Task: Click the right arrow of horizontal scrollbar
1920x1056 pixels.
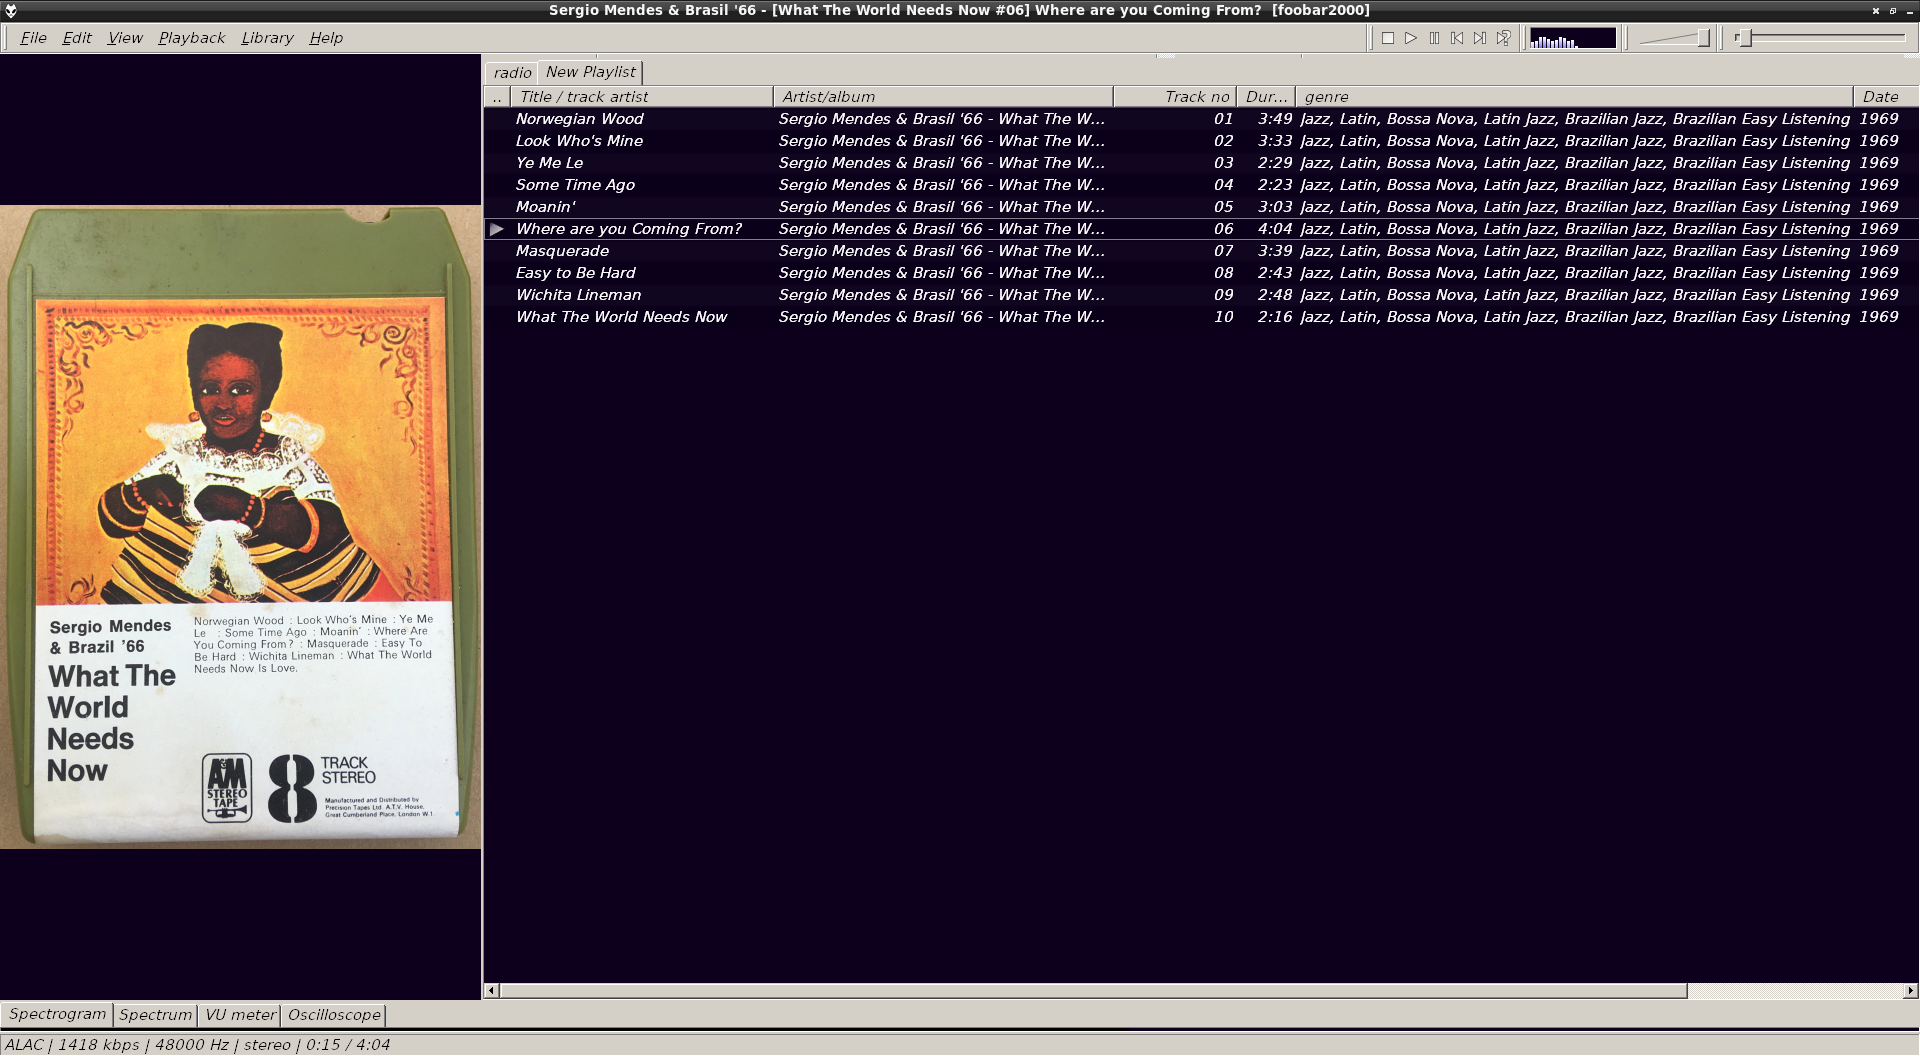Action: tap(1911, 991)
